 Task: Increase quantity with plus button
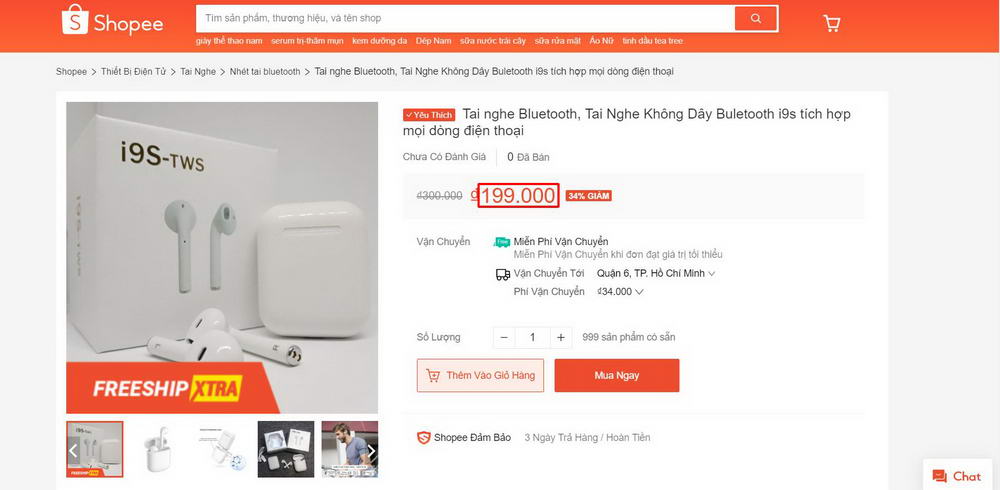point(561,338)
